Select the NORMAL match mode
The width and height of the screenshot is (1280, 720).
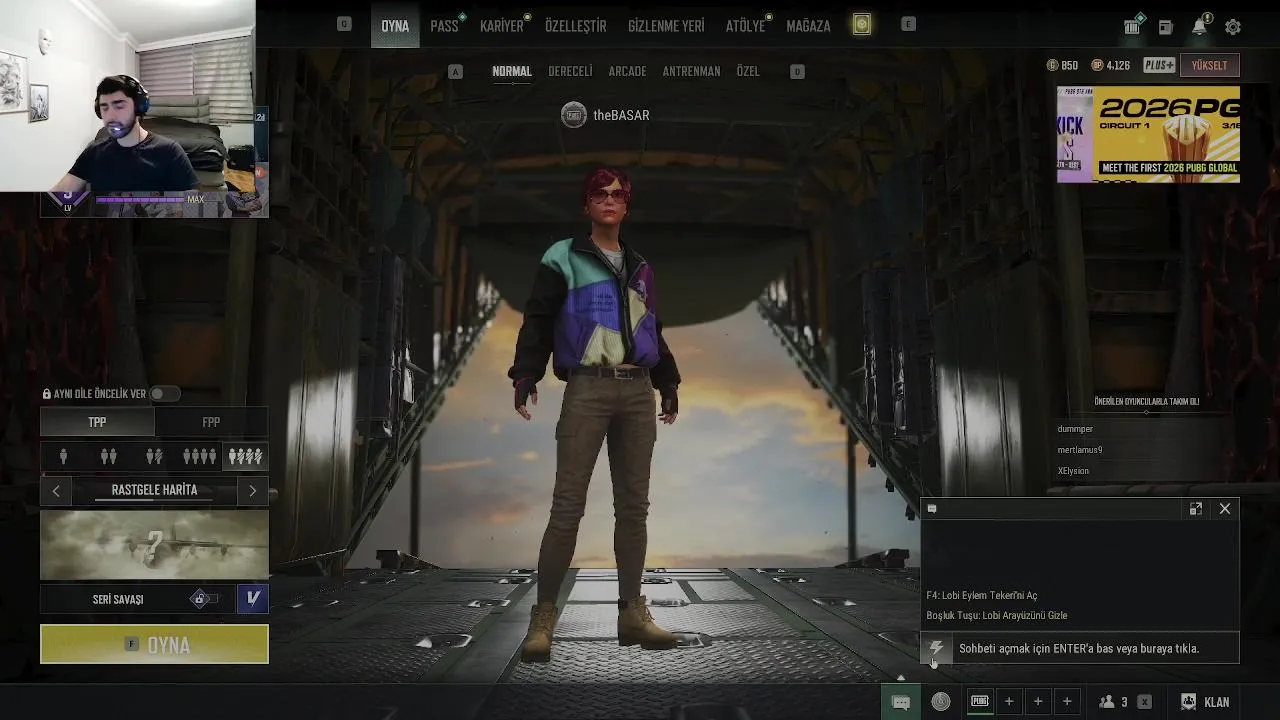(512, 72)
